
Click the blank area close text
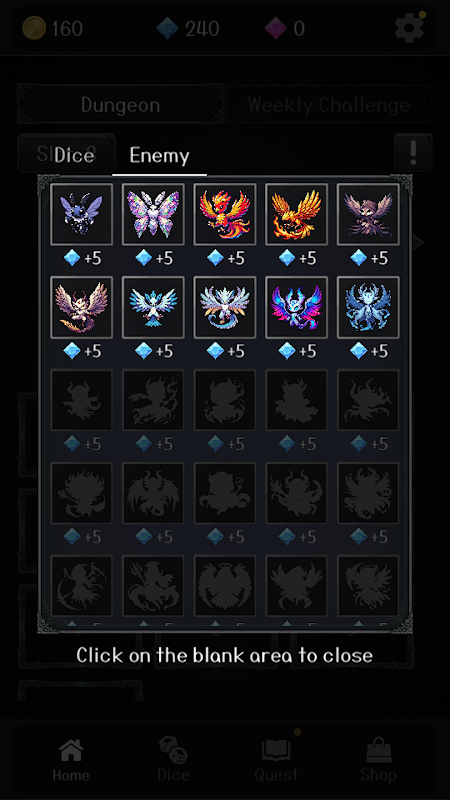click(224, 655)
